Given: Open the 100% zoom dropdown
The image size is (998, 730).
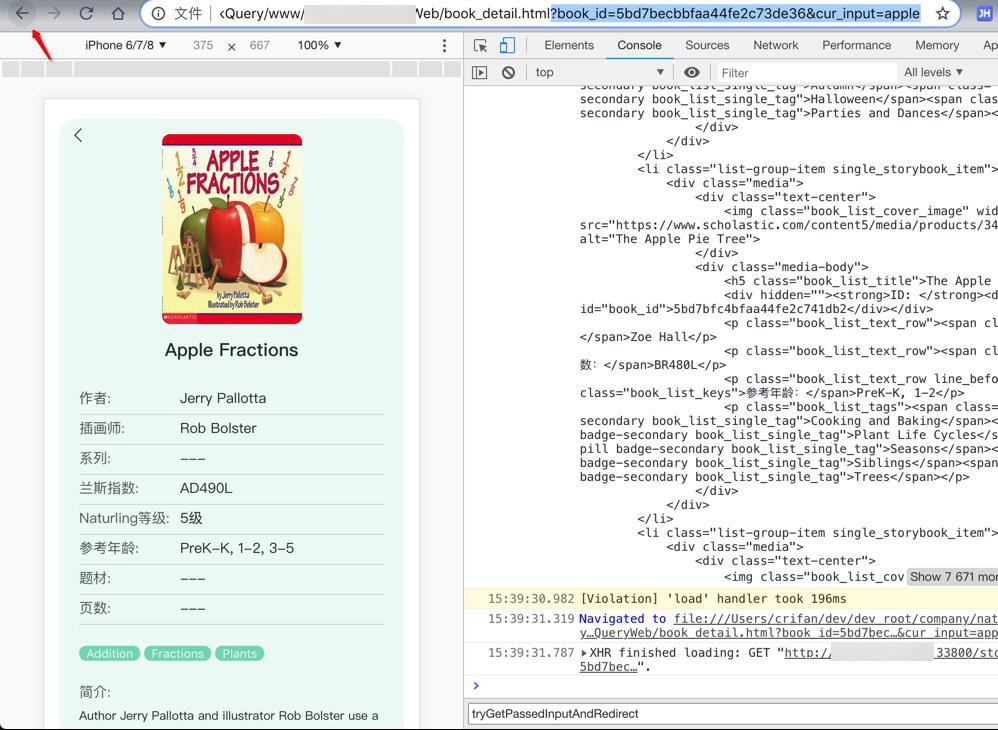Looking at the screenshot, I should [x=319, y=46].
